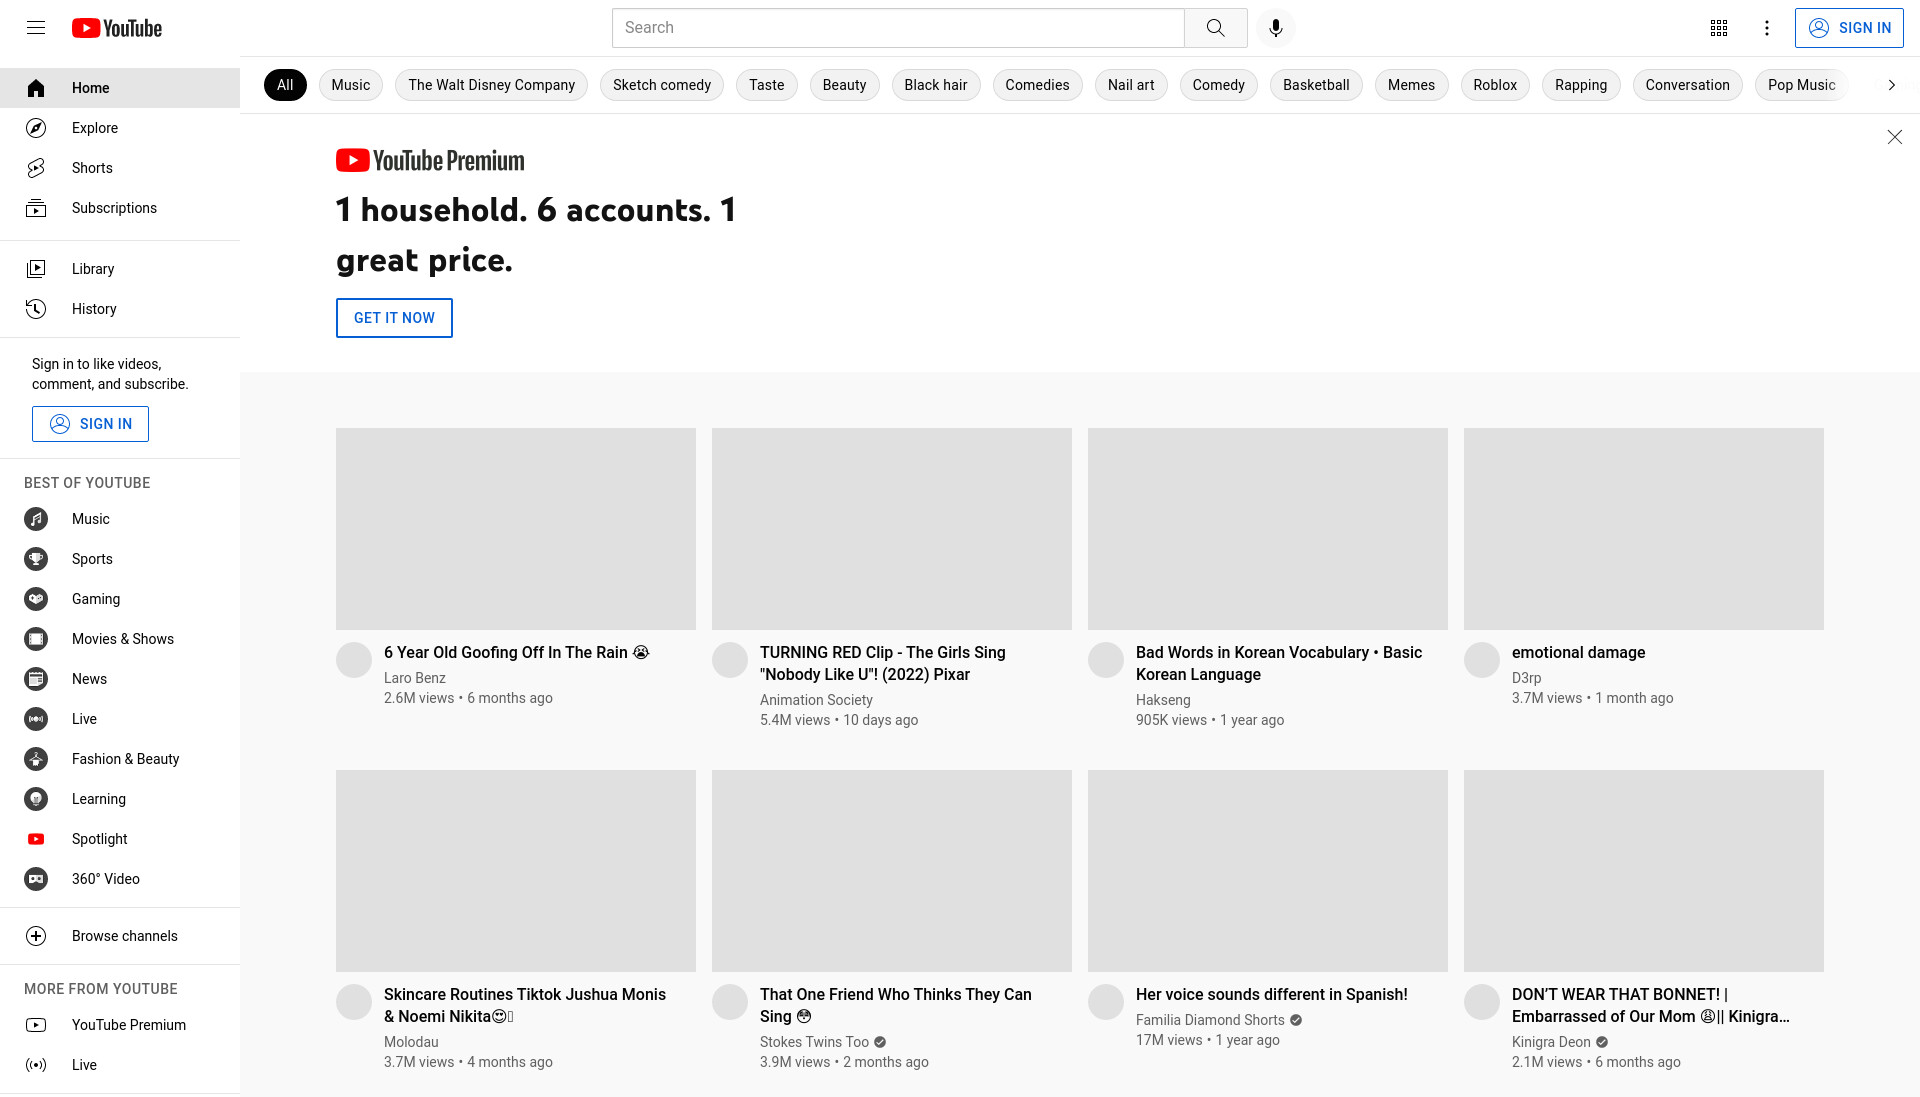Open the YouTube apps grid

pos(1719,28)
